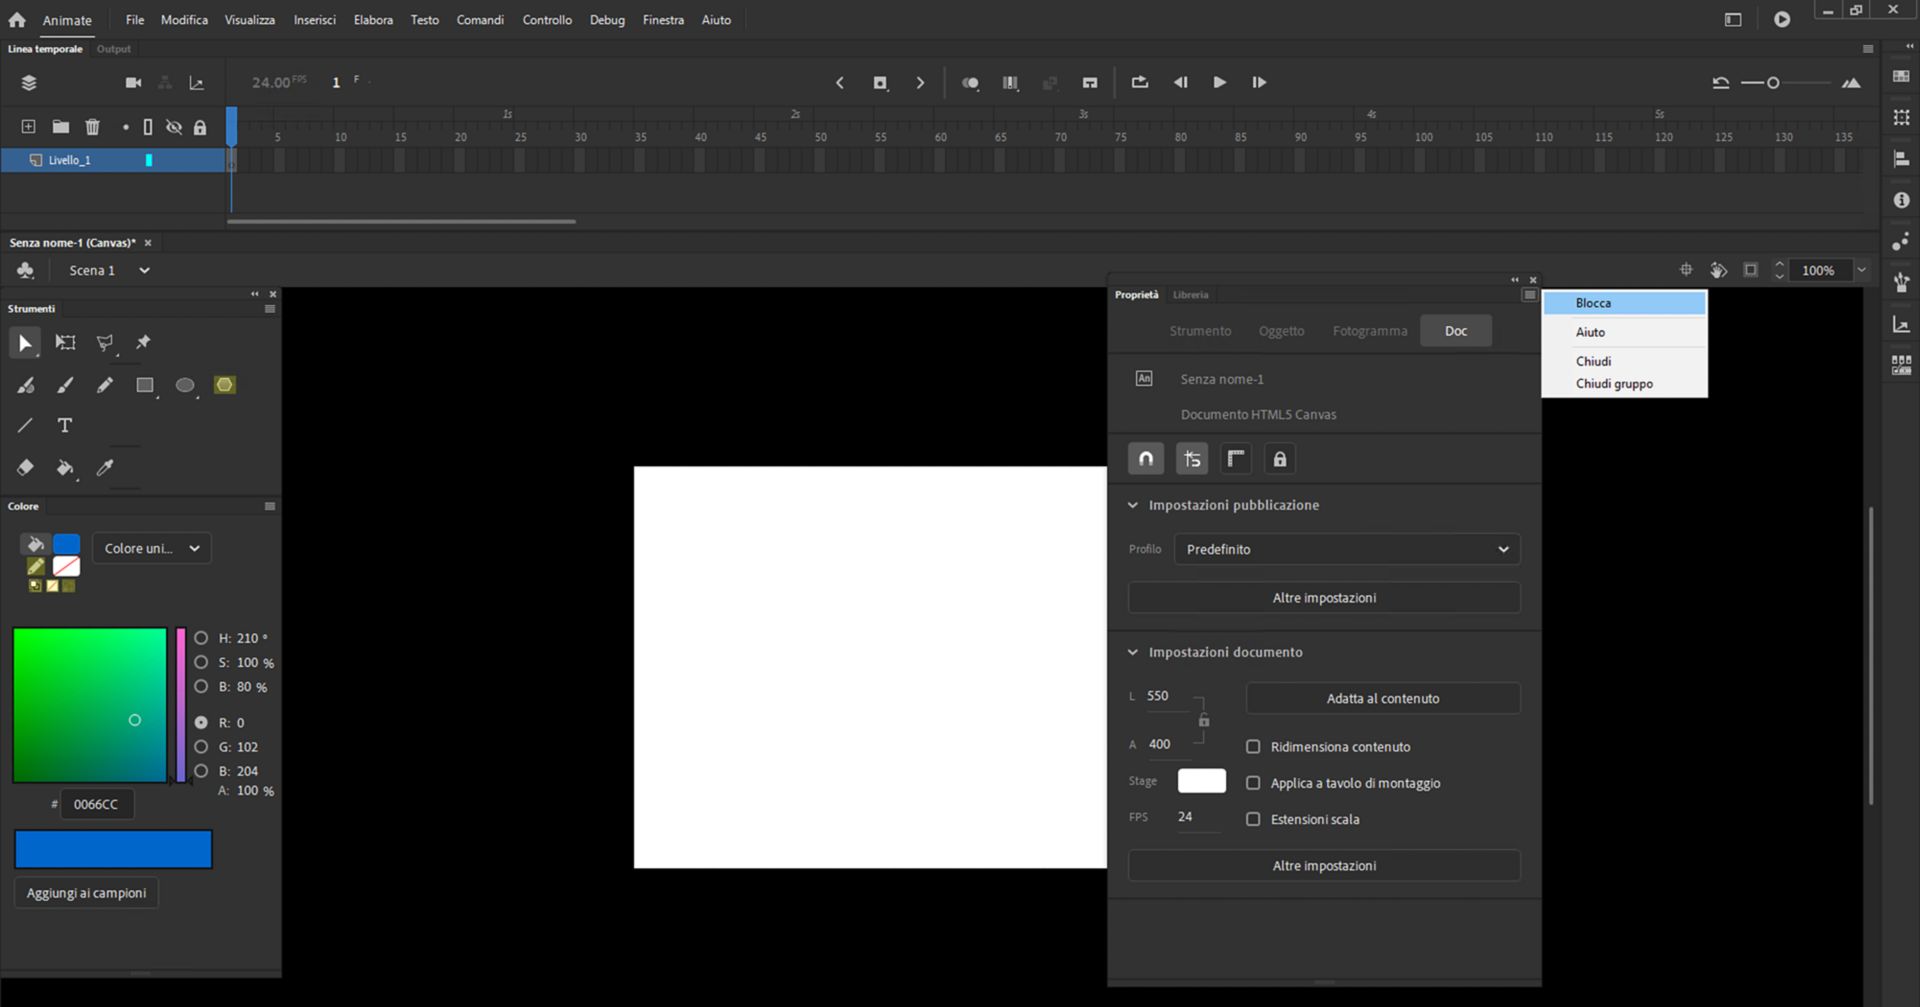
Task: Click the Stage color swatch
Action: (x=1201, y=780)
